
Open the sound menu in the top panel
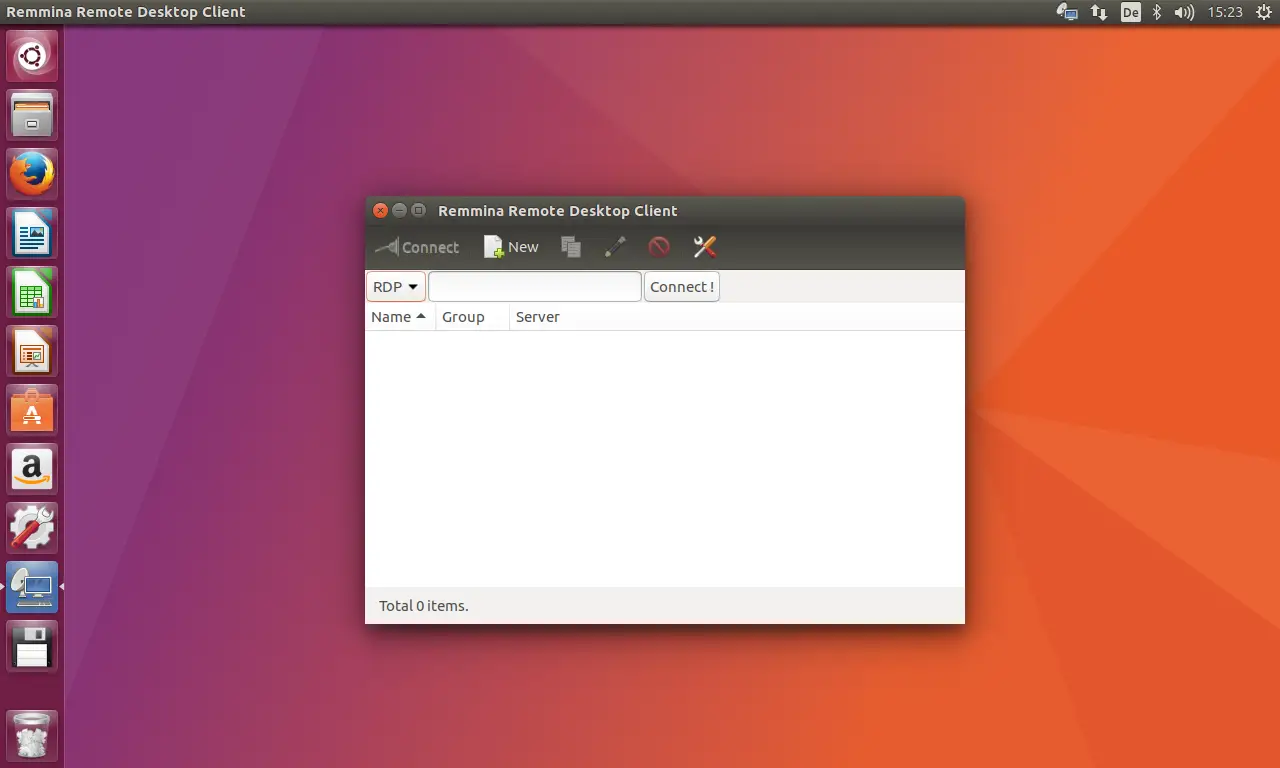click(x=1183, y=12)
